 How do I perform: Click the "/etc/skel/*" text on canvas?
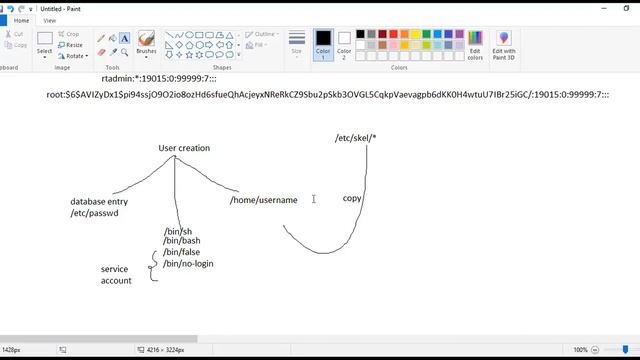[x=356, y=138]
